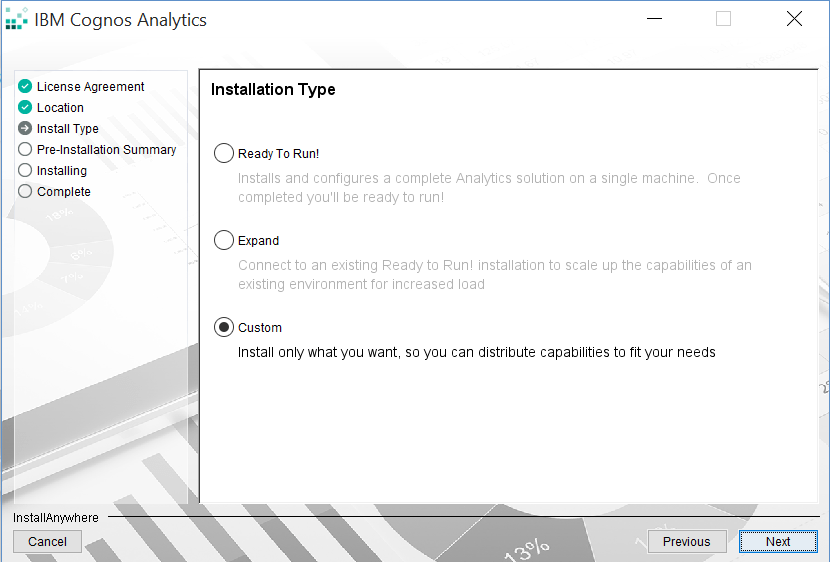Click the Install Type step label
Image resolution: width=830 pixels, height=562 pixels.
[68, 129]
